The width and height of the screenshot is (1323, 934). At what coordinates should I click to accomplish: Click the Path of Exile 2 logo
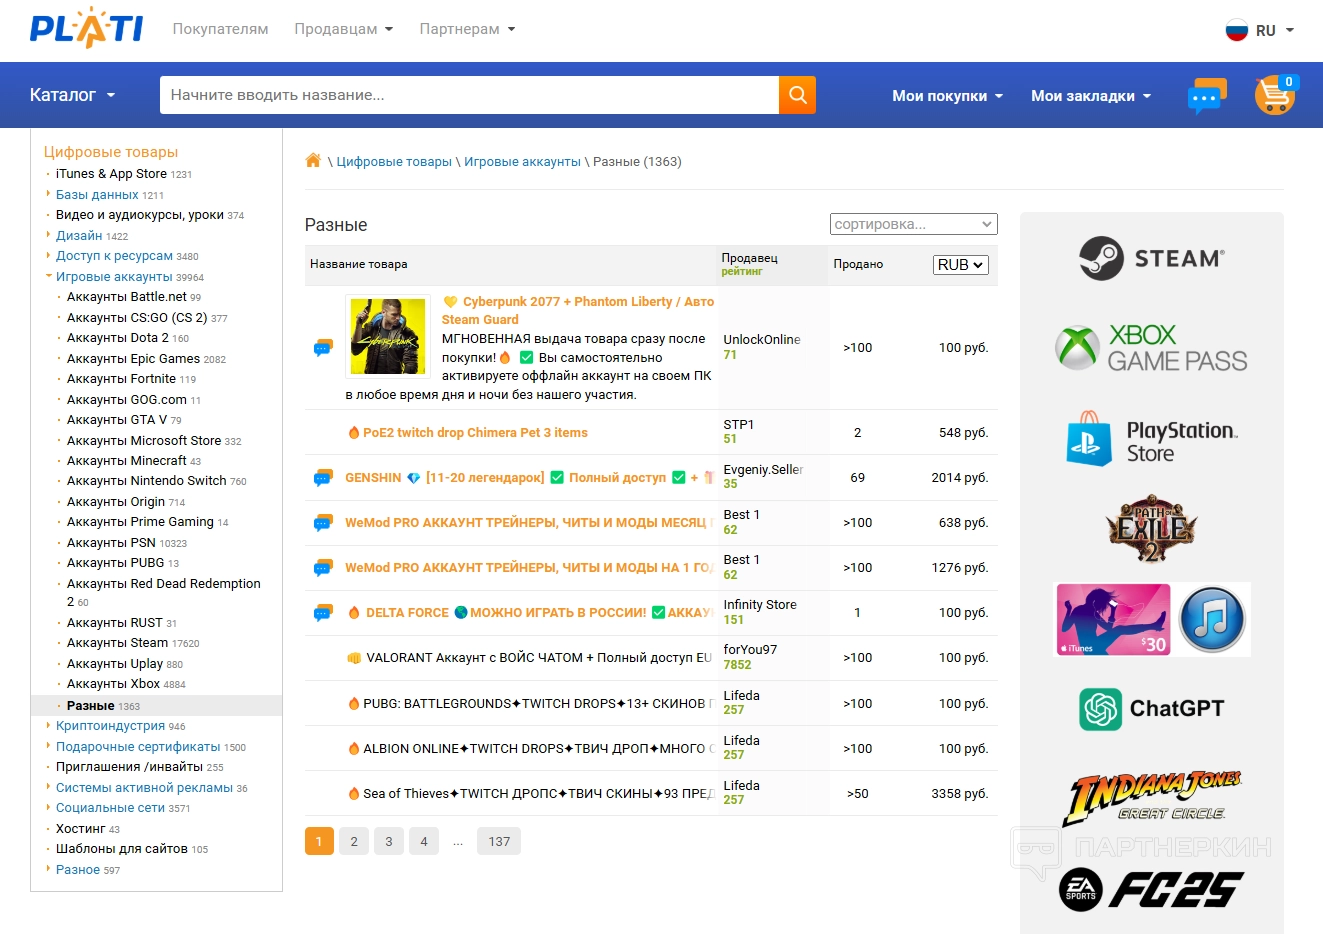coord(1151,528)
